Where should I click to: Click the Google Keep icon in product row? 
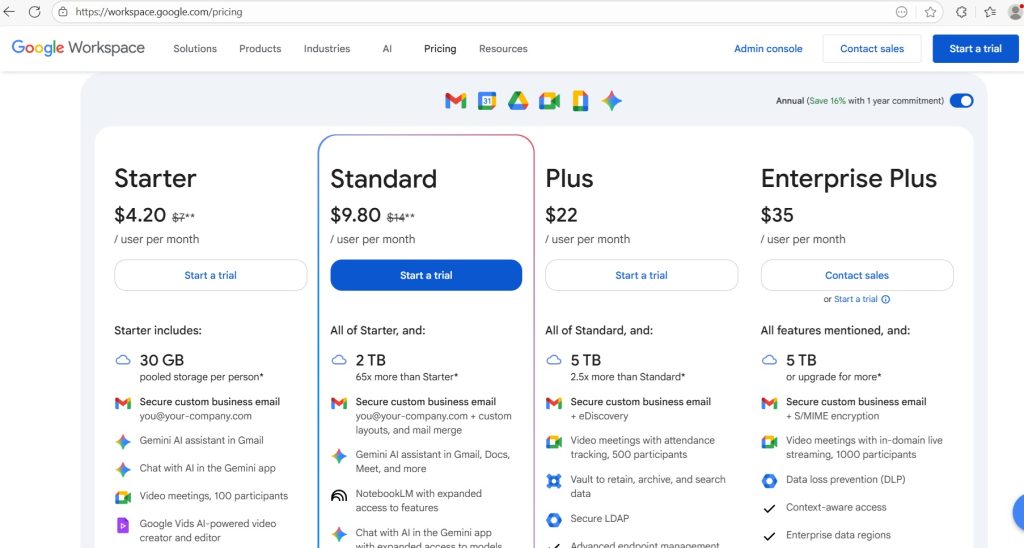tap(581, 101)
